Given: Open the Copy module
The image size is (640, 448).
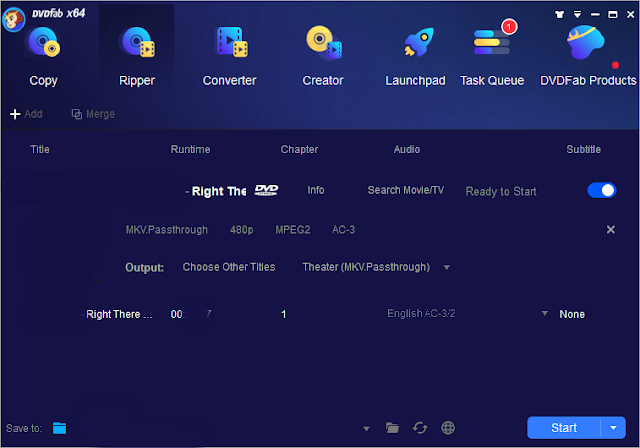Looking at the screenshot, I should tap(43, 56).
